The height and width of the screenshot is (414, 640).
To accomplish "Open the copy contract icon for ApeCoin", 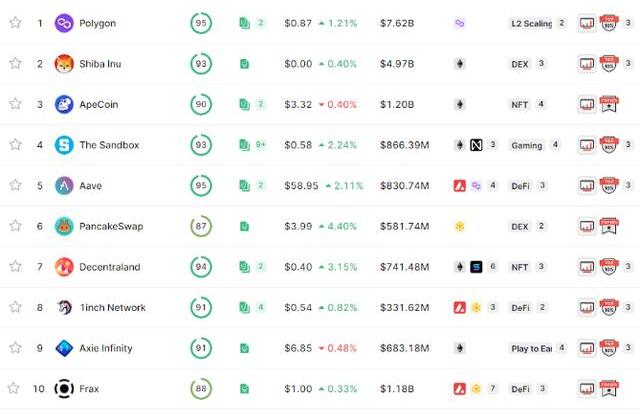I will coord(244,105).
